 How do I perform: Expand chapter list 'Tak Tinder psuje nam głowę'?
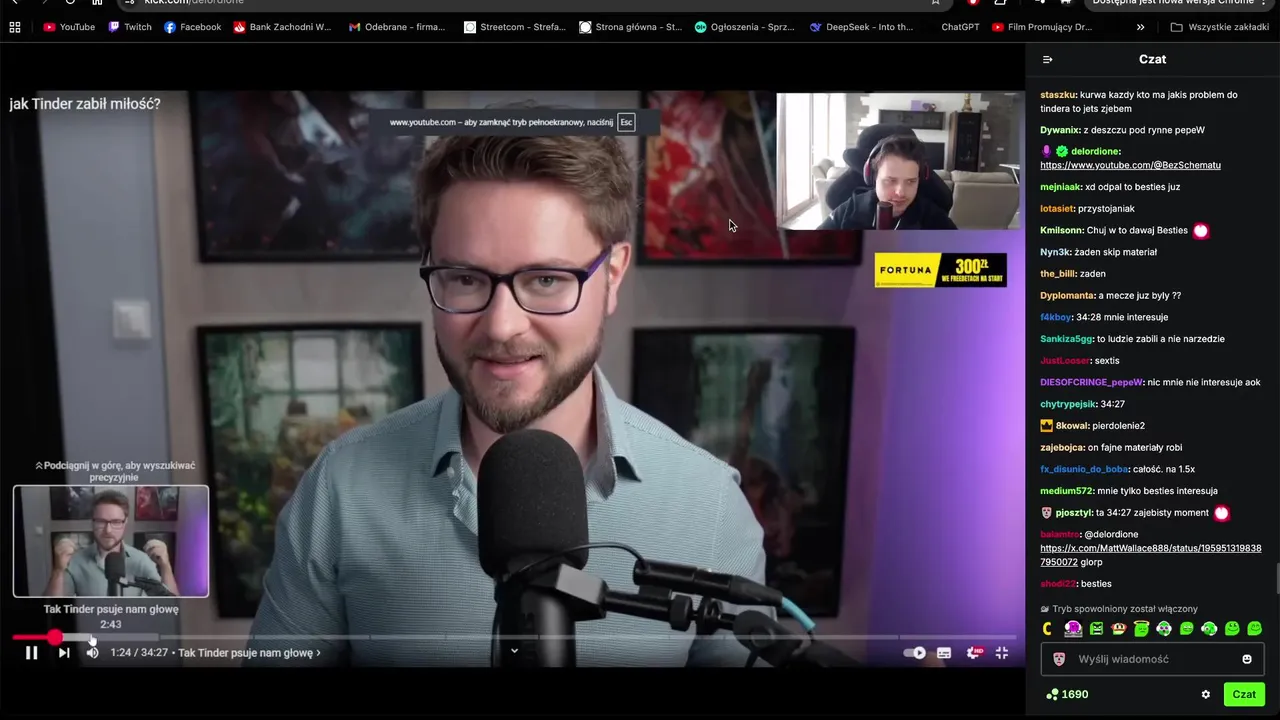tap(249, 653)
